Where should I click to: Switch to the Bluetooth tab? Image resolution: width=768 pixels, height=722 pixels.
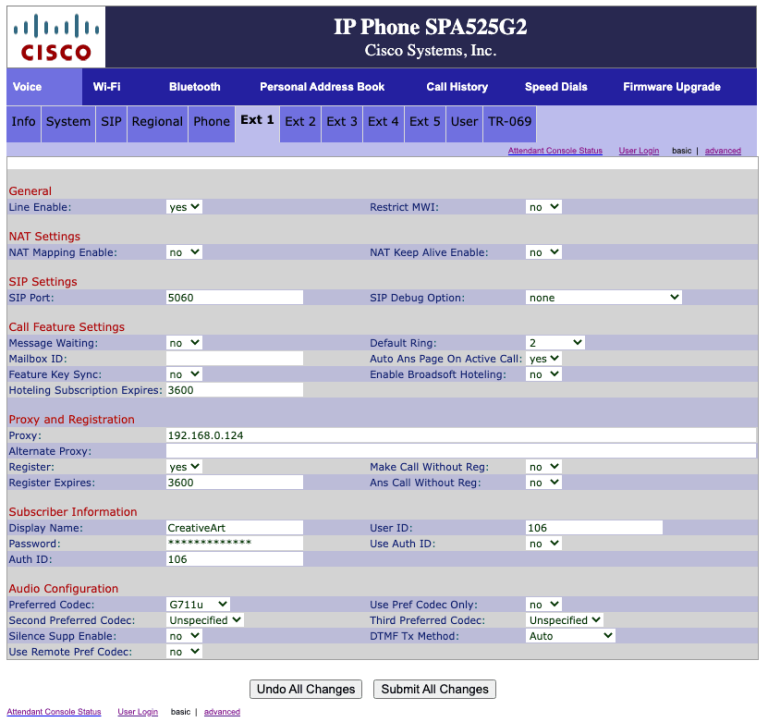[x=194, y=87]
